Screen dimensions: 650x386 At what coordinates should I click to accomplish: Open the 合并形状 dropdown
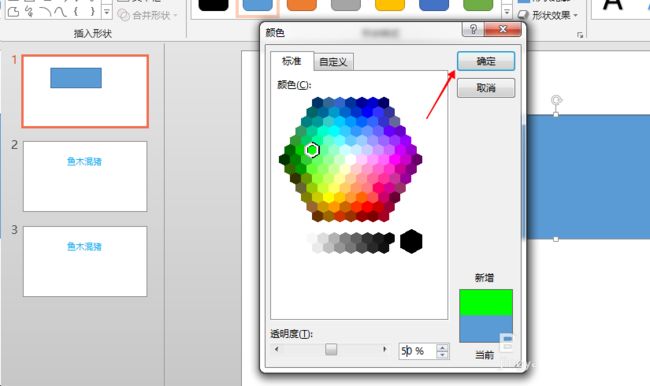tap(148, 15)
